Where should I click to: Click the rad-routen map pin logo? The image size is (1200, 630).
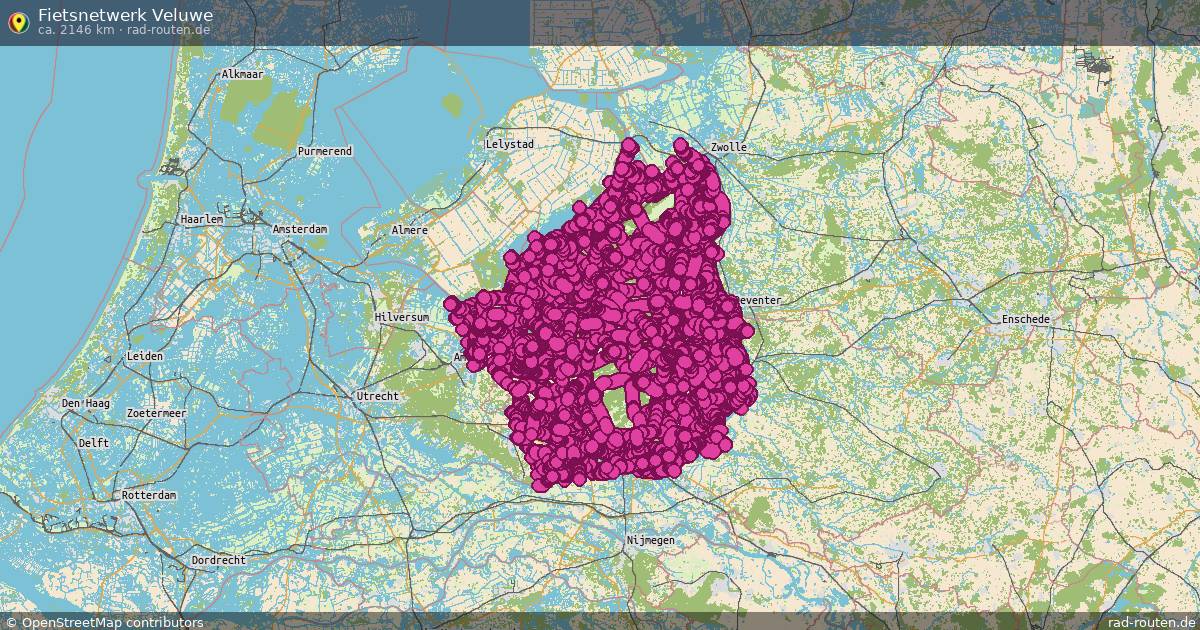[19, 21]
